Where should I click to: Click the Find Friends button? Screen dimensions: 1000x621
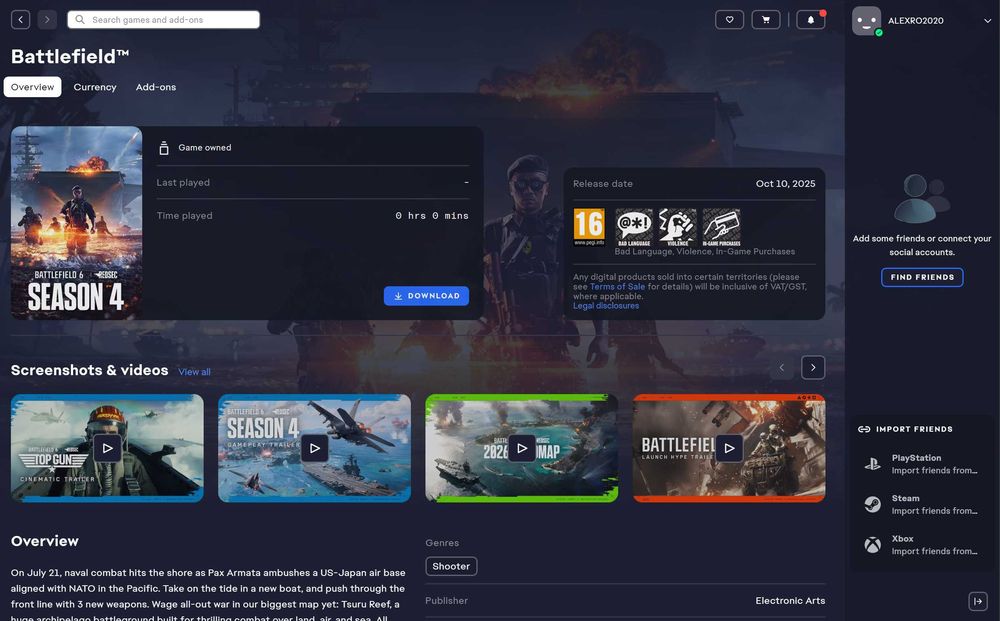pyautogui.click(x=922, y=277)
